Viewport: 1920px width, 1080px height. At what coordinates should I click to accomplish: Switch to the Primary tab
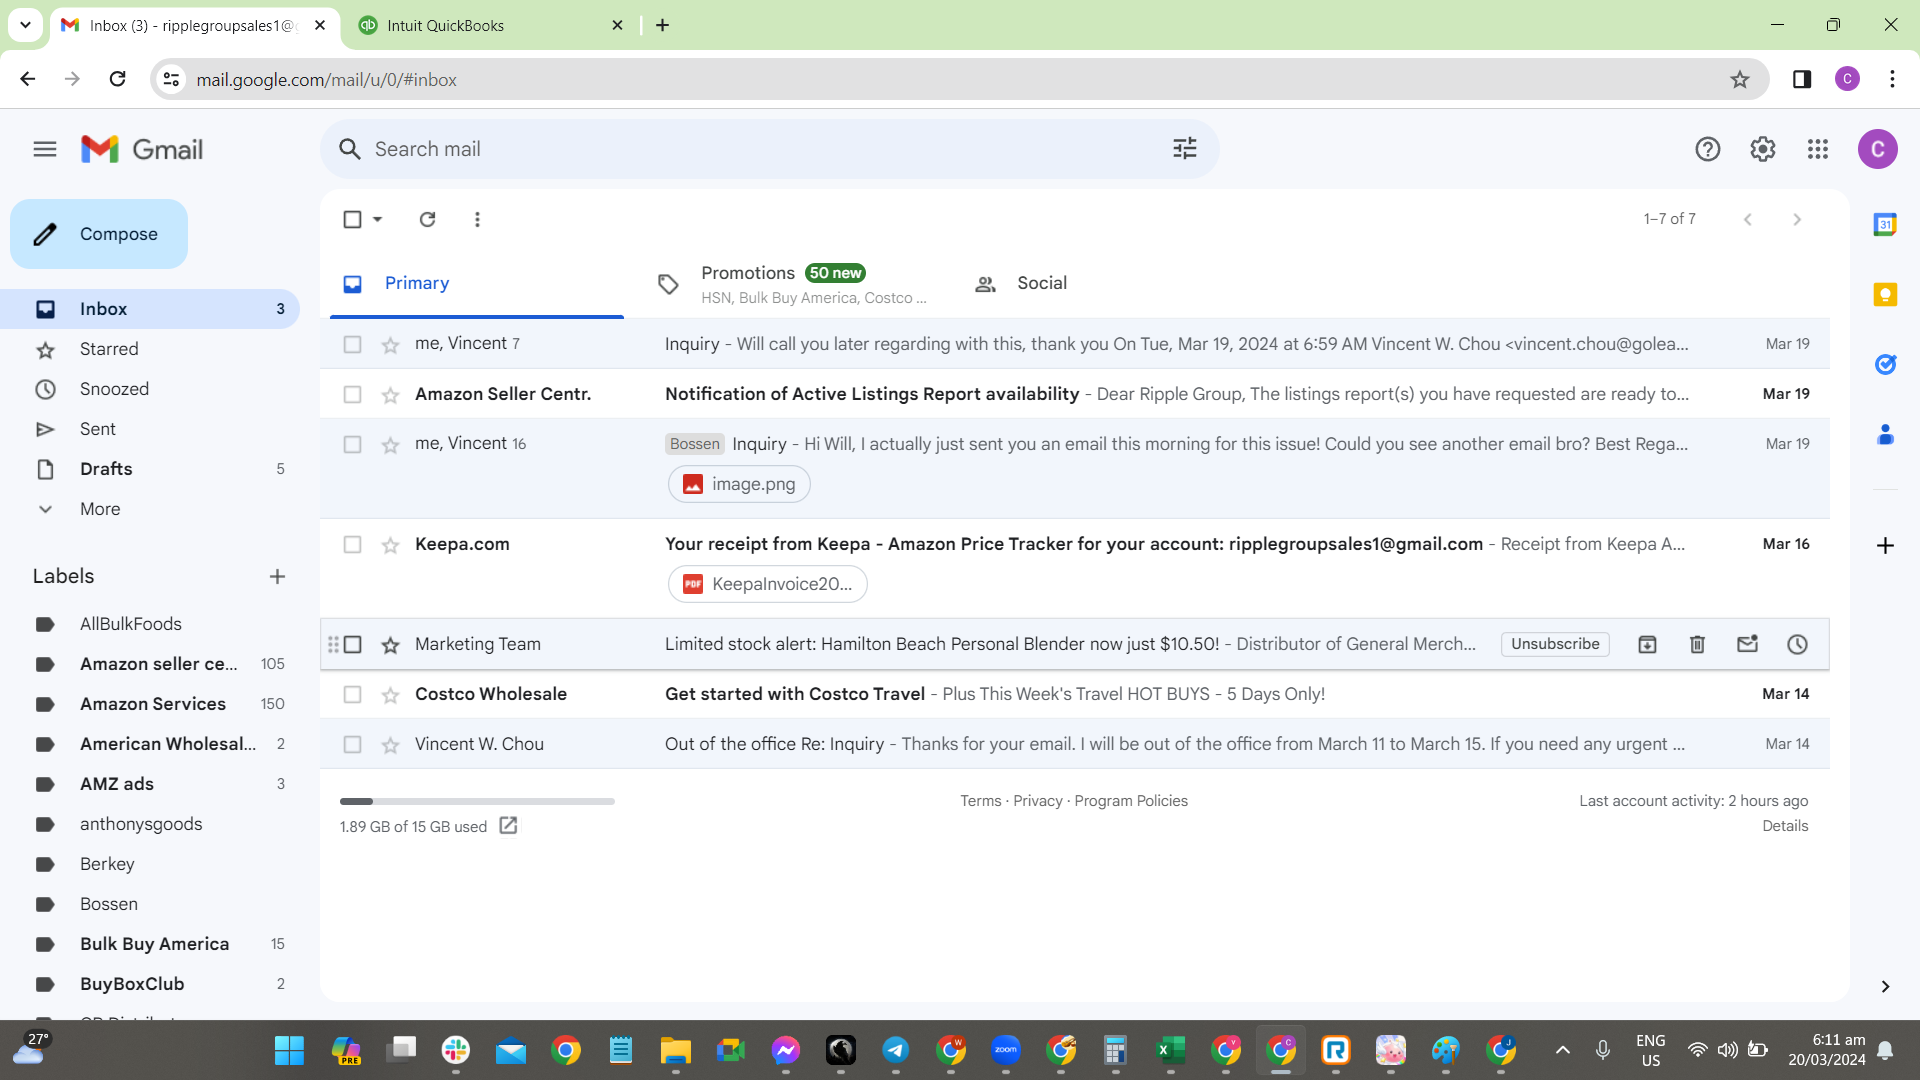[477, 284]
